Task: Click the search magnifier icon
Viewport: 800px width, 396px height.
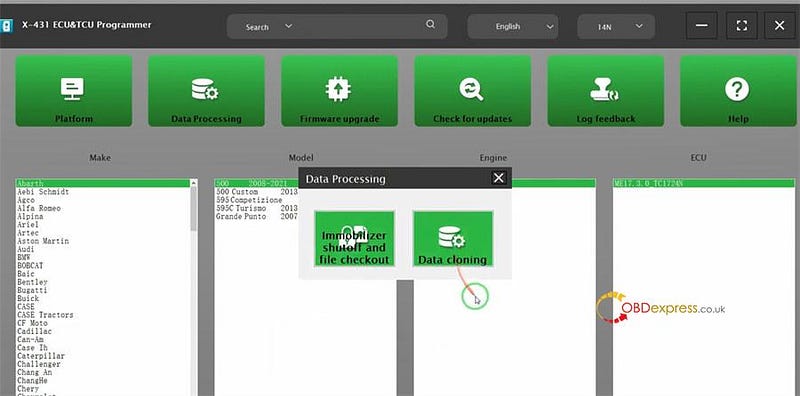Action: (x=431, y=24)
